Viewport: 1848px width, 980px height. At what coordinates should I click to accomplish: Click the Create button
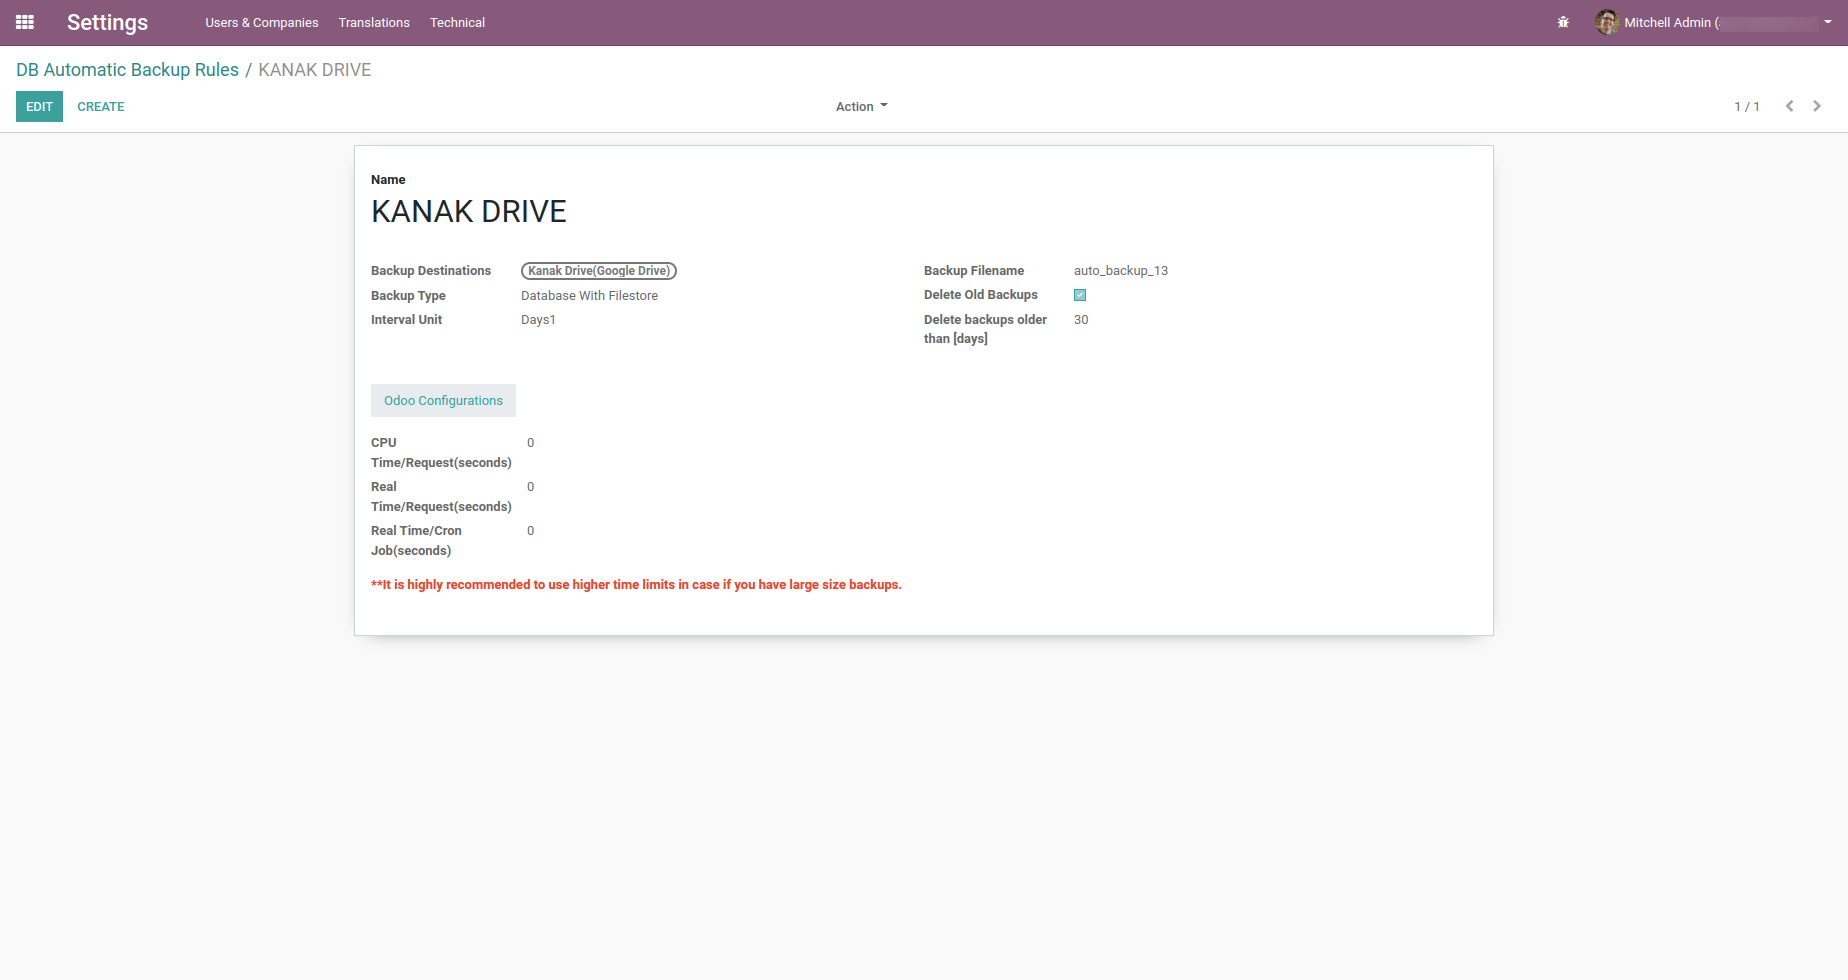click(101, 106)
